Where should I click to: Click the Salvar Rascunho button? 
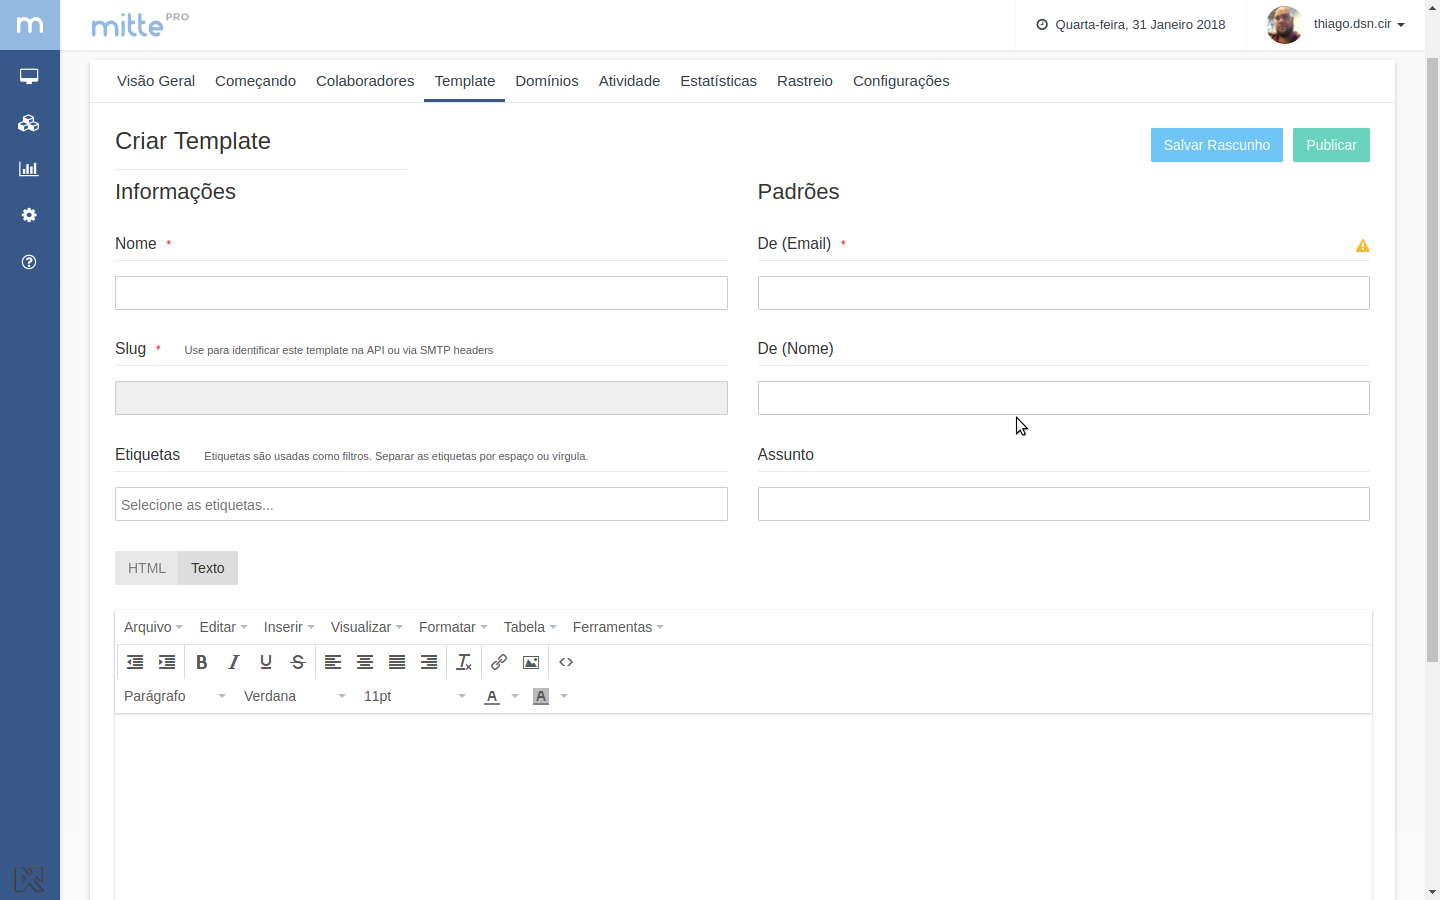pos(1216,145)
